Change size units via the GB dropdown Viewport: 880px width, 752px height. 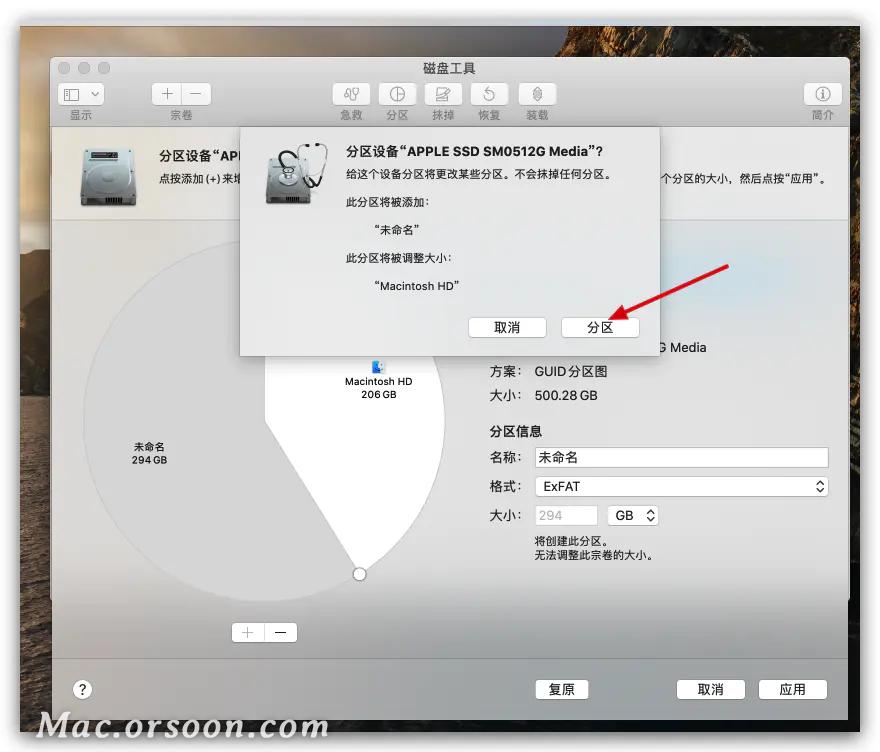coord(633,515)
